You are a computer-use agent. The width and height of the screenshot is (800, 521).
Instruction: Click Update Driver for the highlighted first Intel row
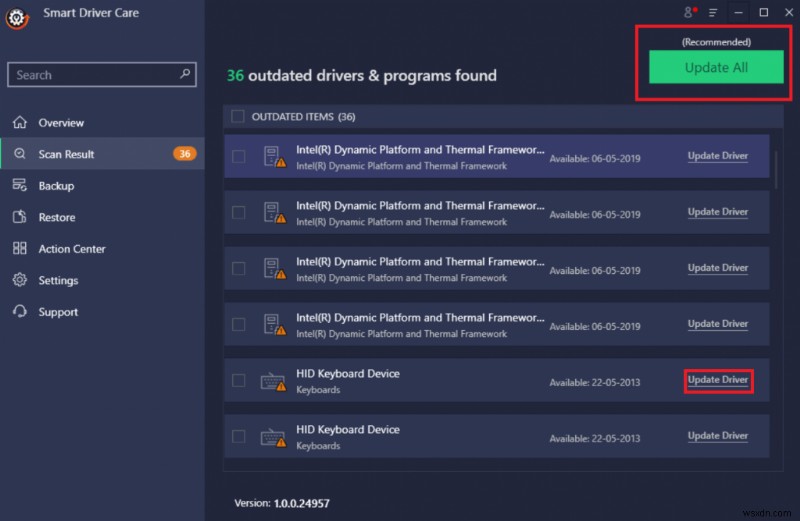pos(717,156)
